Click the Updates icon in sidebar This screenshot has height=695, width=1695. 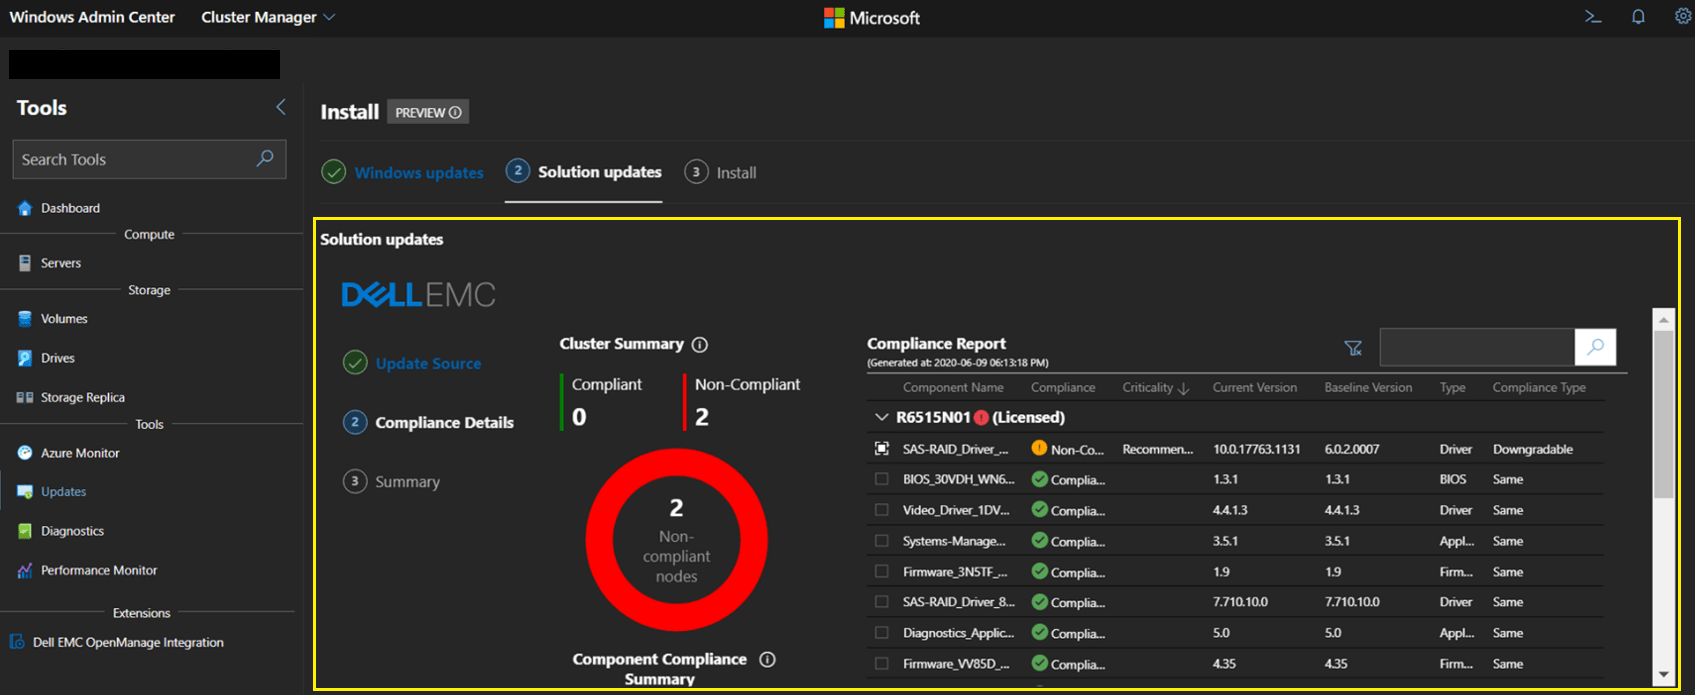click(25, 492)
